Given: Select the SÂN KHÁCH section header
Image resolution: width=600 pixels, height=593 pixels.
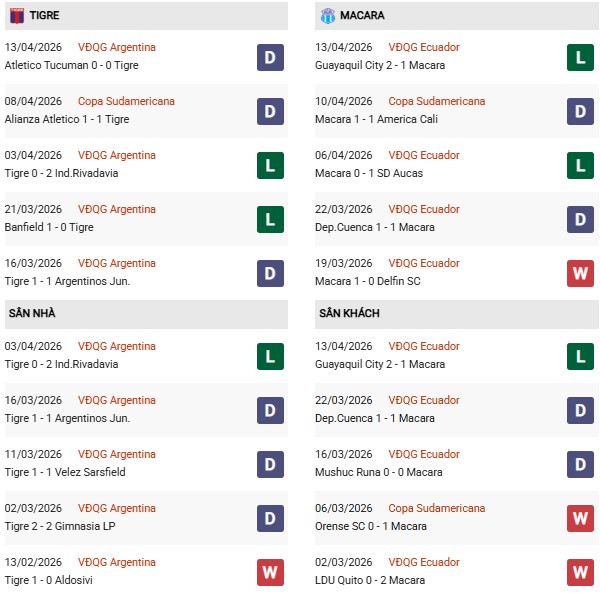Looking at the screenshot, I should (x=349, y=313).
